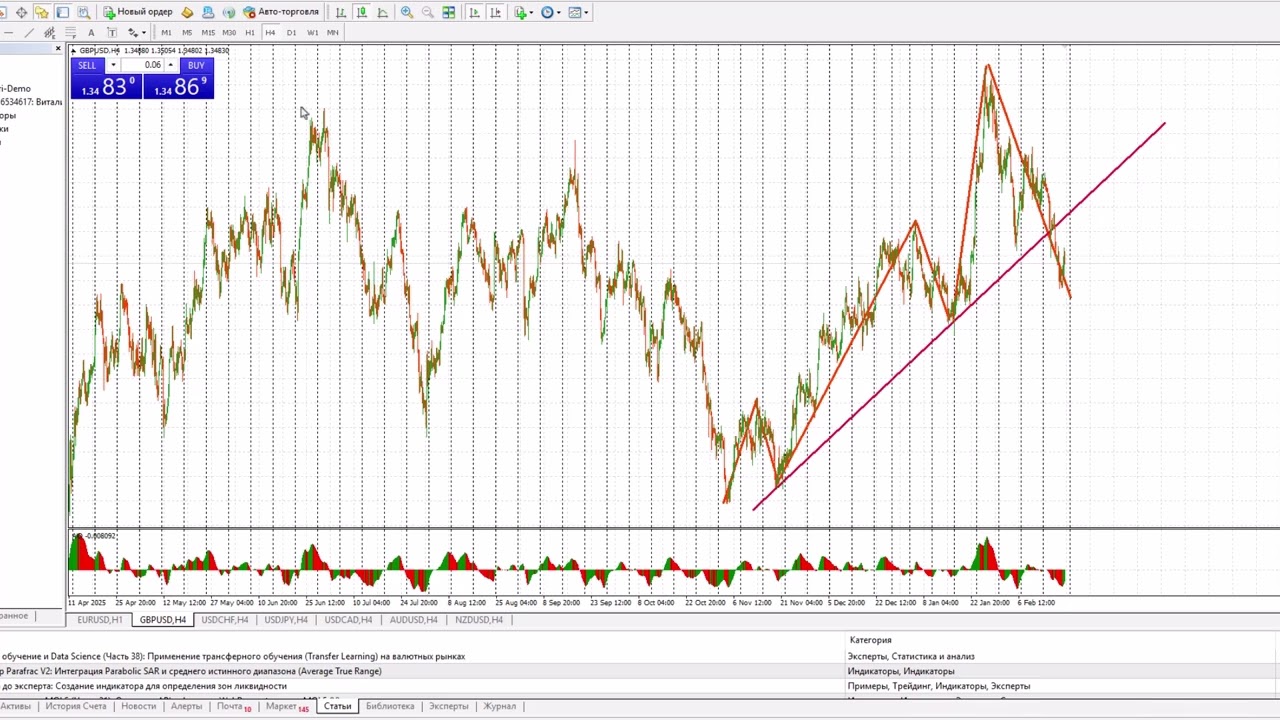Switch timeframe to W1
This screenshot has height=720, width=1280.
pos(312,33)
